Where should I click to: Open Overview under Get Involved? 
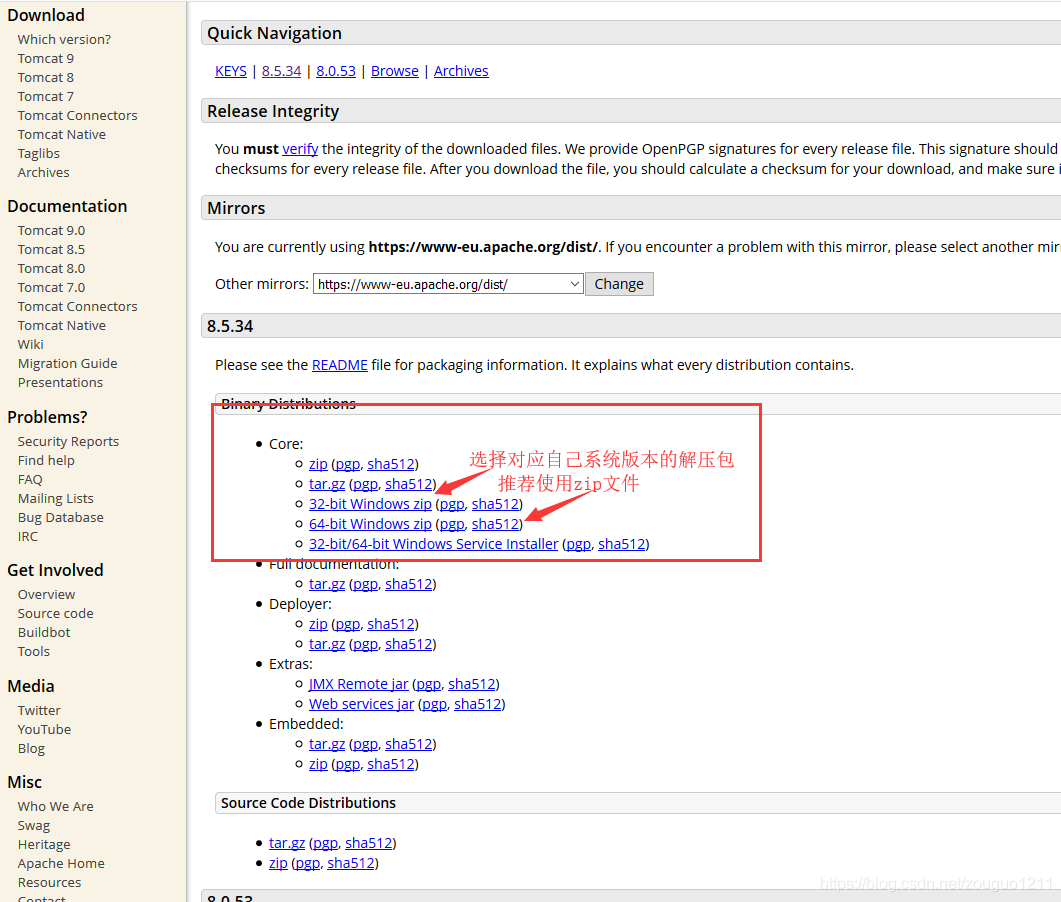tap(46, 594)
